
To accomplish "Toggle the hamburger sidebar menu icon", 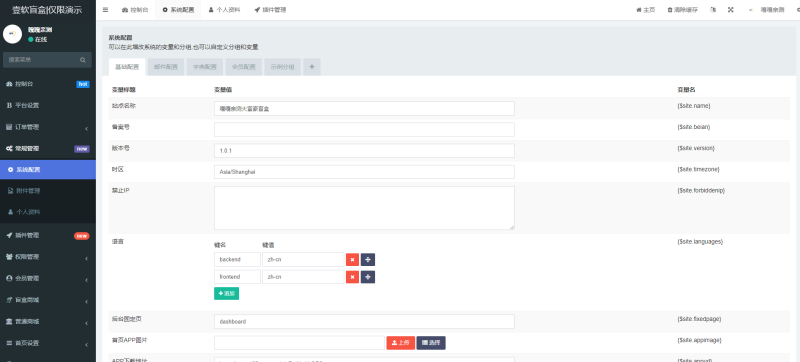I will pyautogui.click(x=105, y=10).
